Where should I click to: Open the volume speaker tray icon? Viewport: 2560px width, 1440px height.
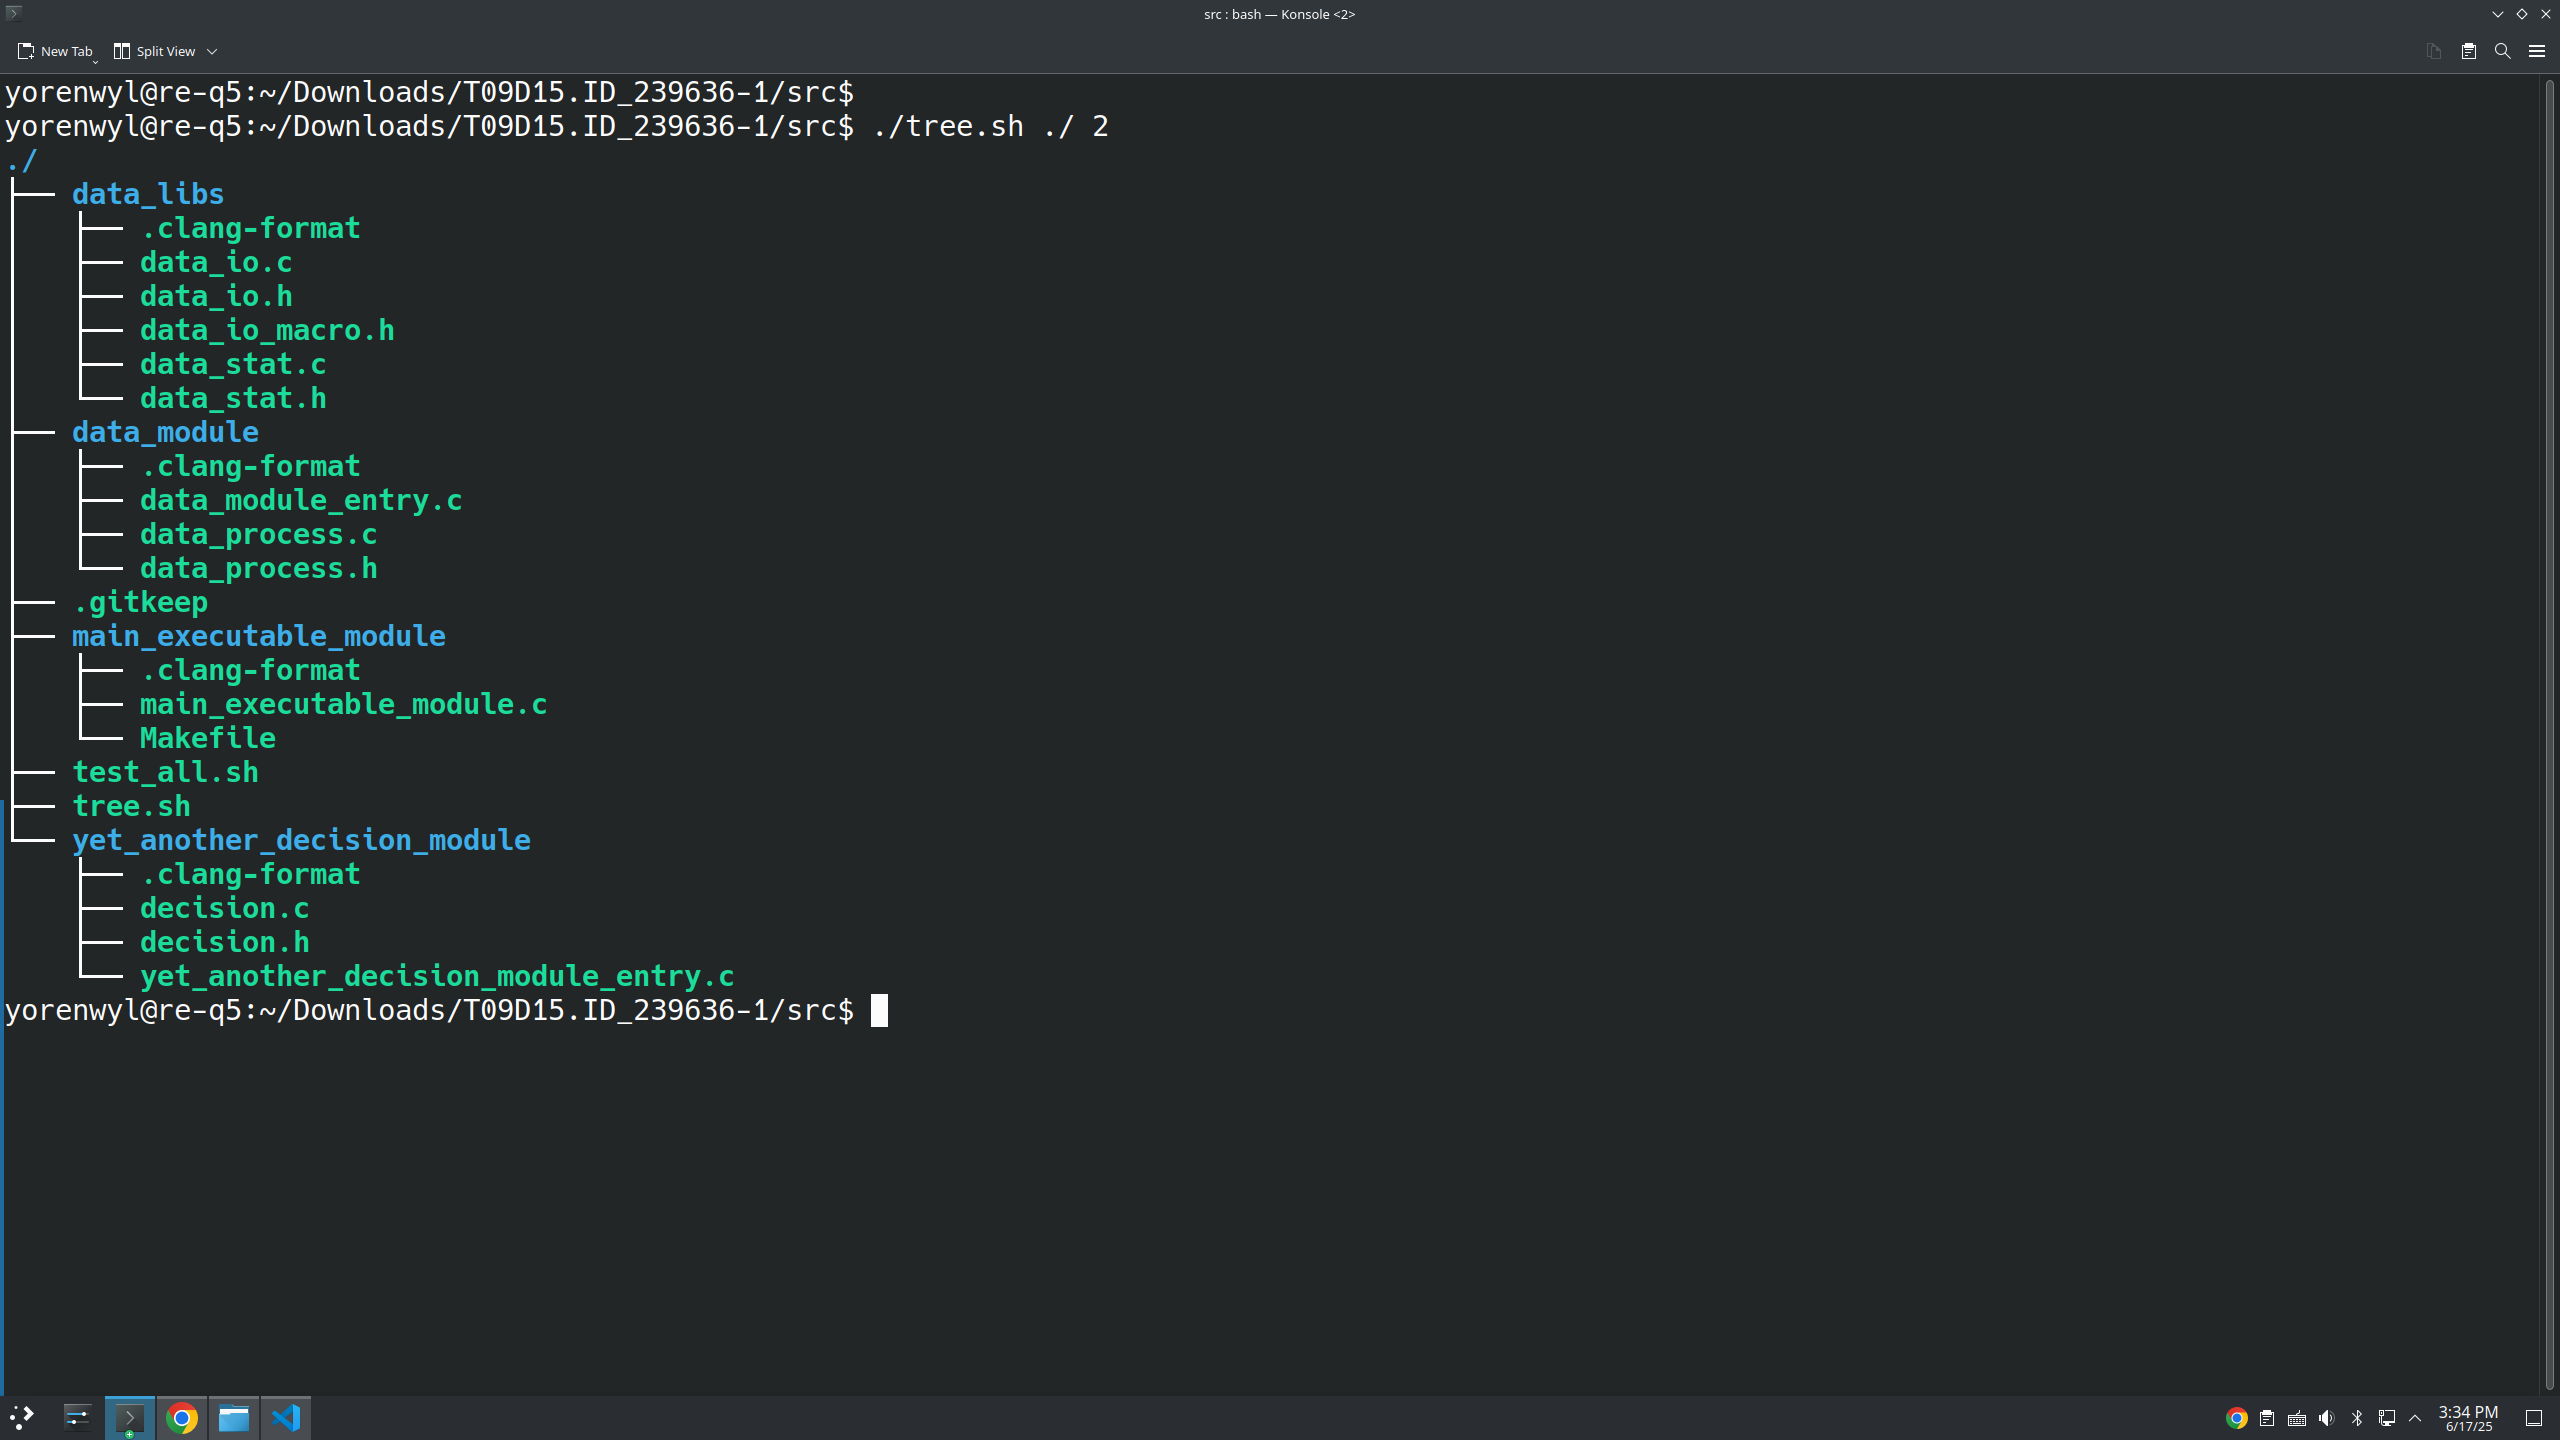coord(2326,1418)
